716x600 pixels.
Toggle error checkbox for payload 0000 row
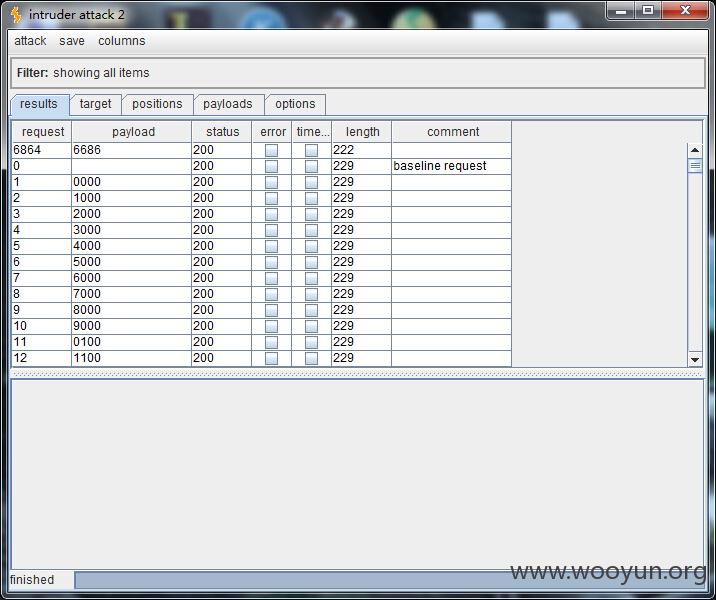click(272, 182)
